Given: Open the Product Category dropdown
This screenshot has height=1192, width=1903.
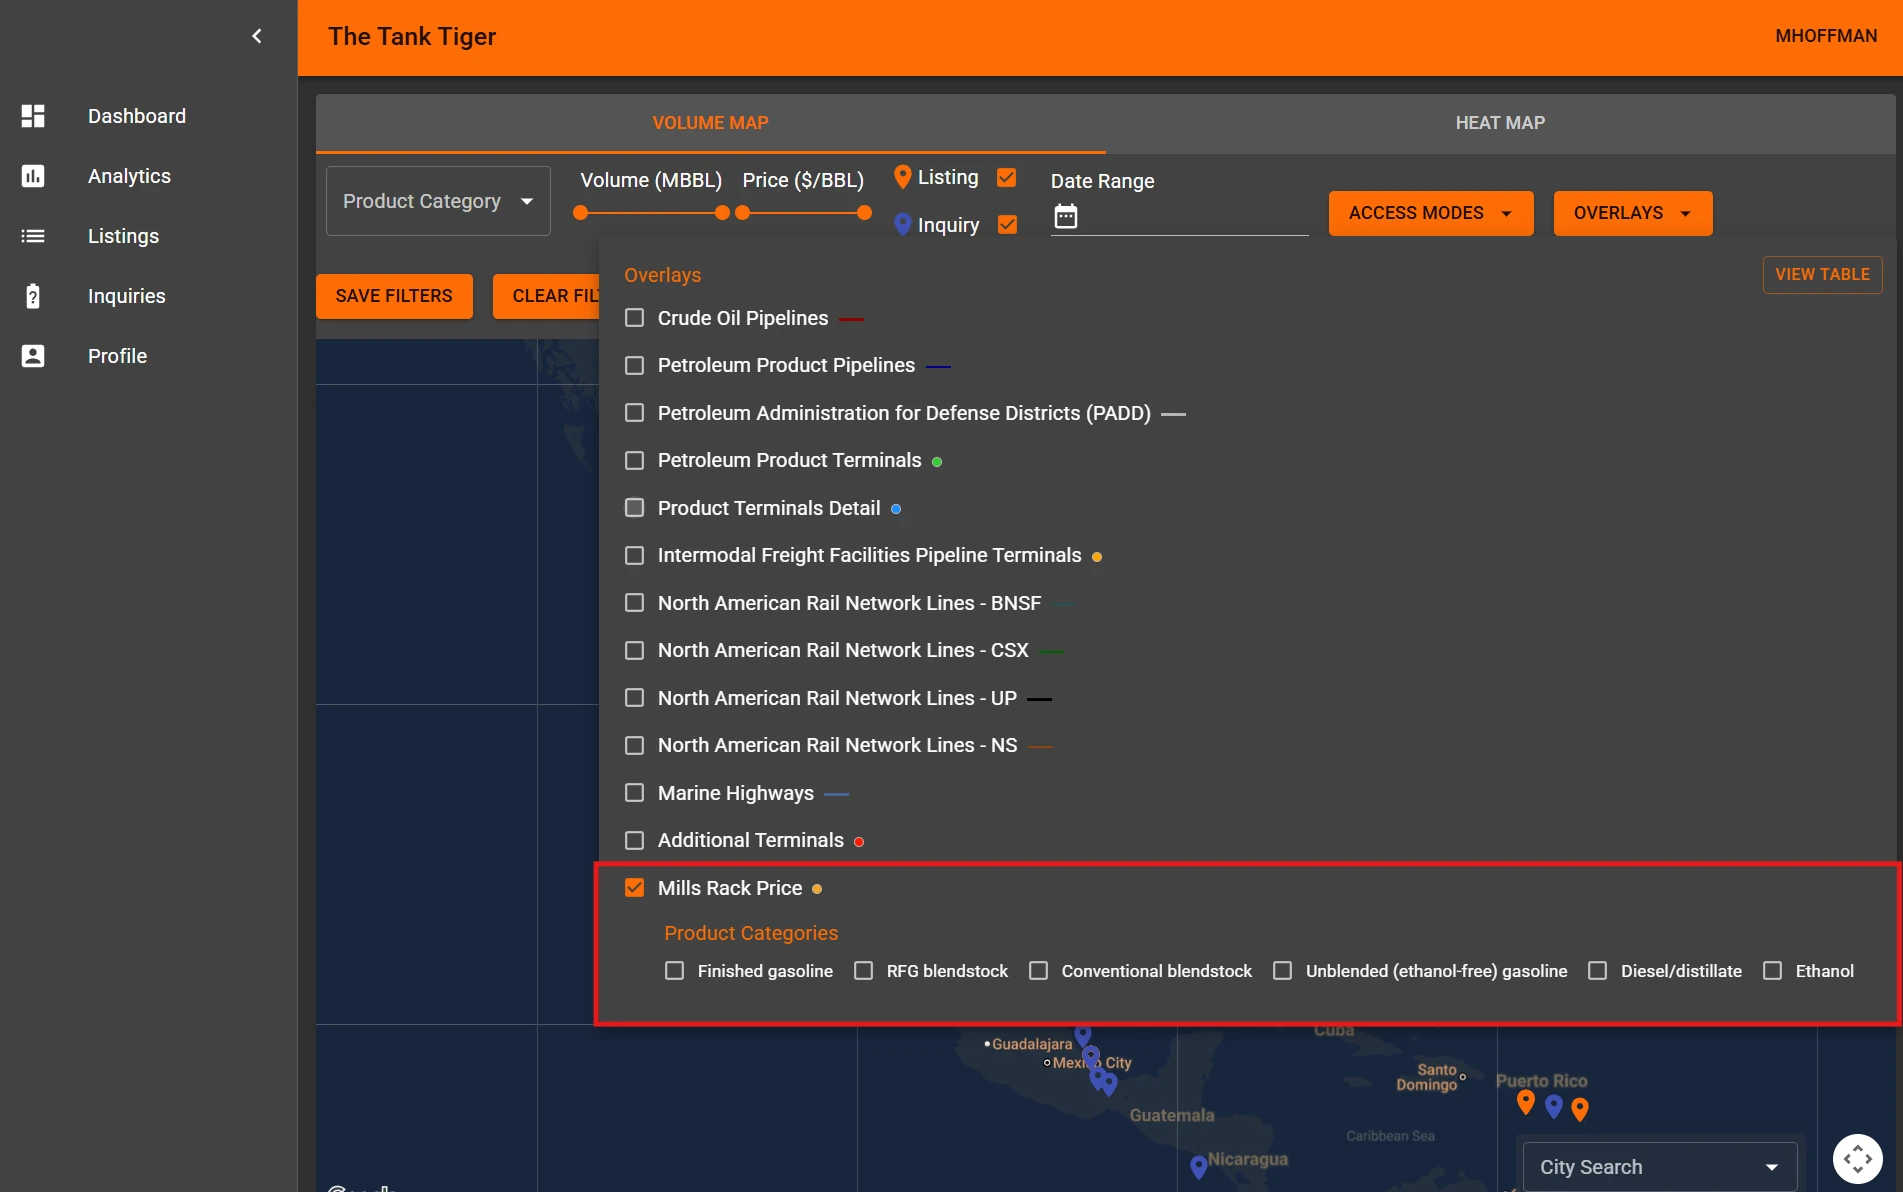Looking at the screenshot, I should tap(438, 201).
